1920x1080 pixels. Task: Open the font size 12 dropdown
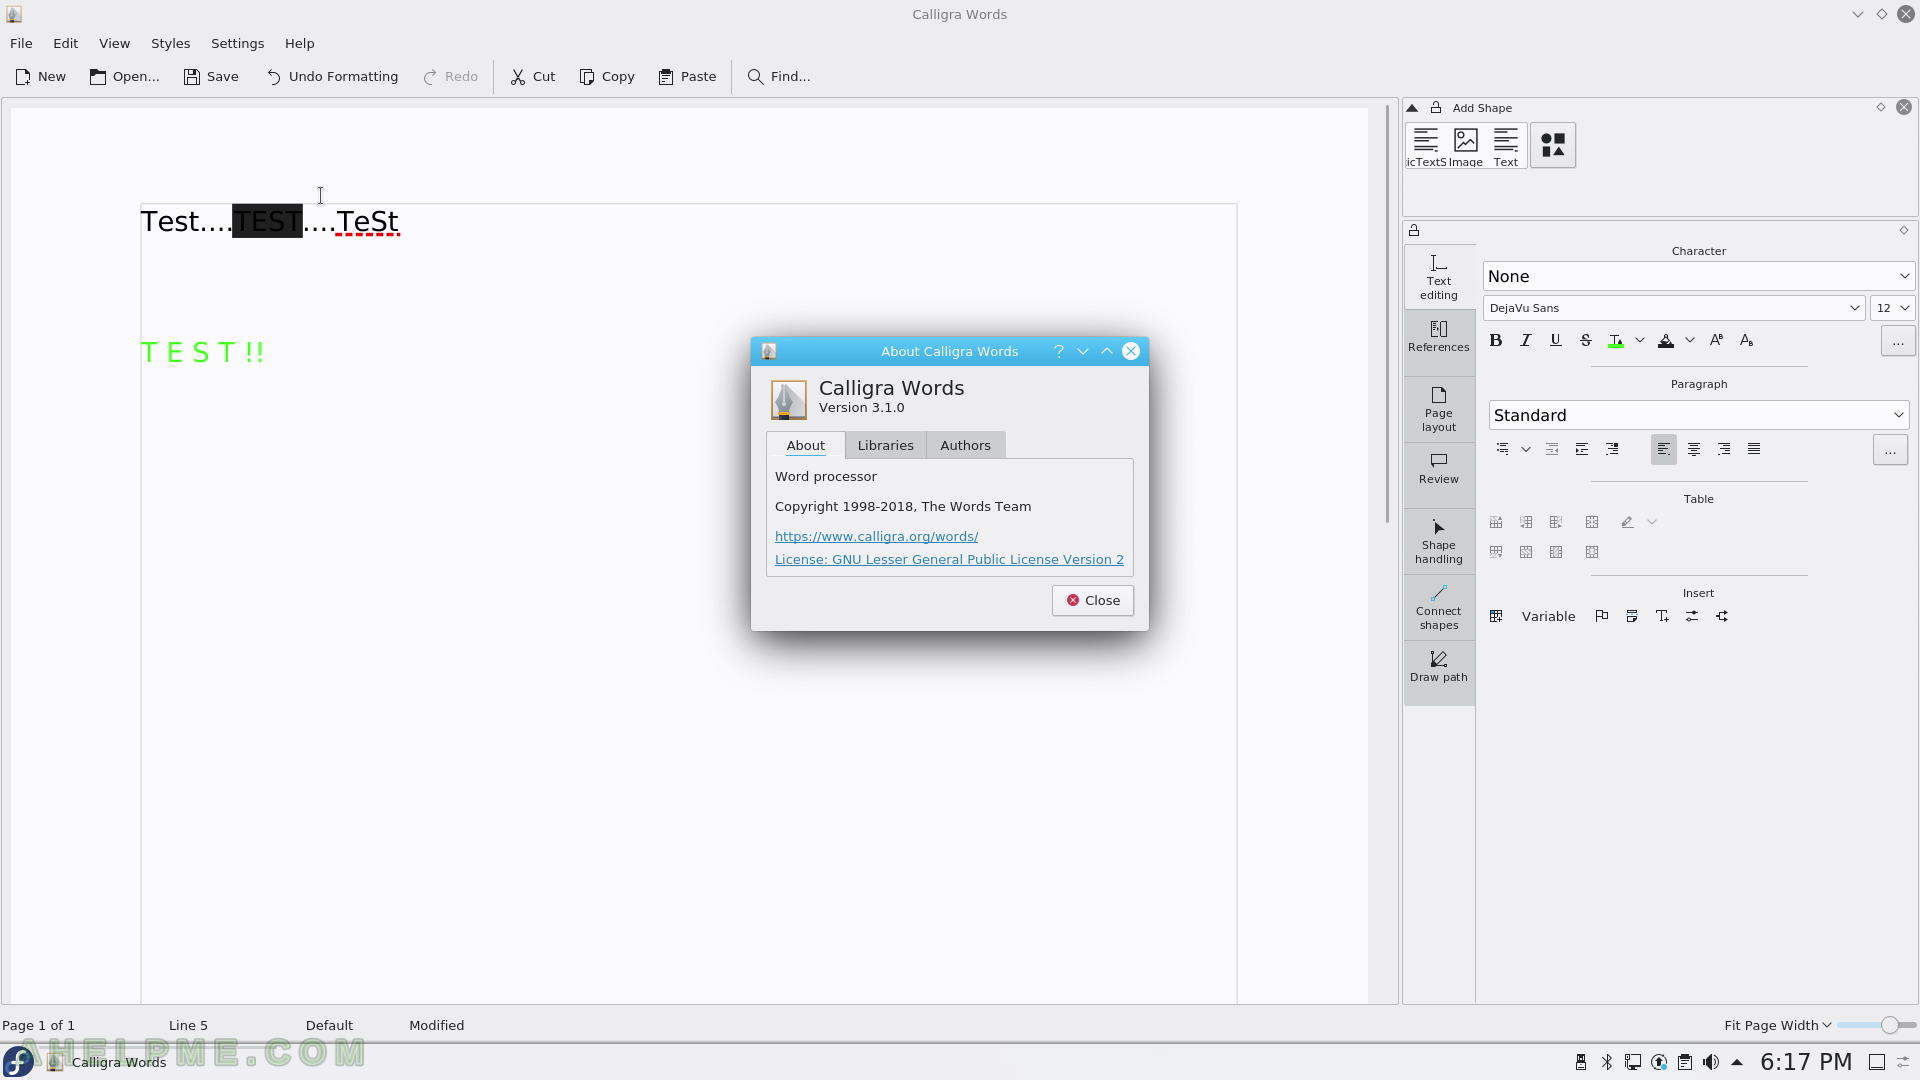pyautogui.click(x=1892, y=308)
